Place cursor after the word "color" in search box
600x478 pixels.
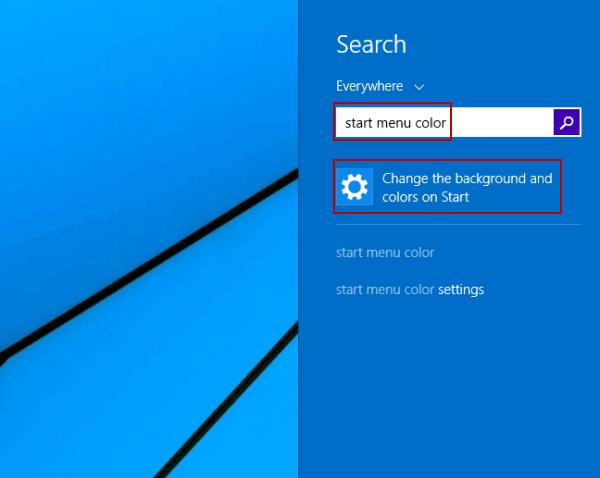(x=447, y=123)
